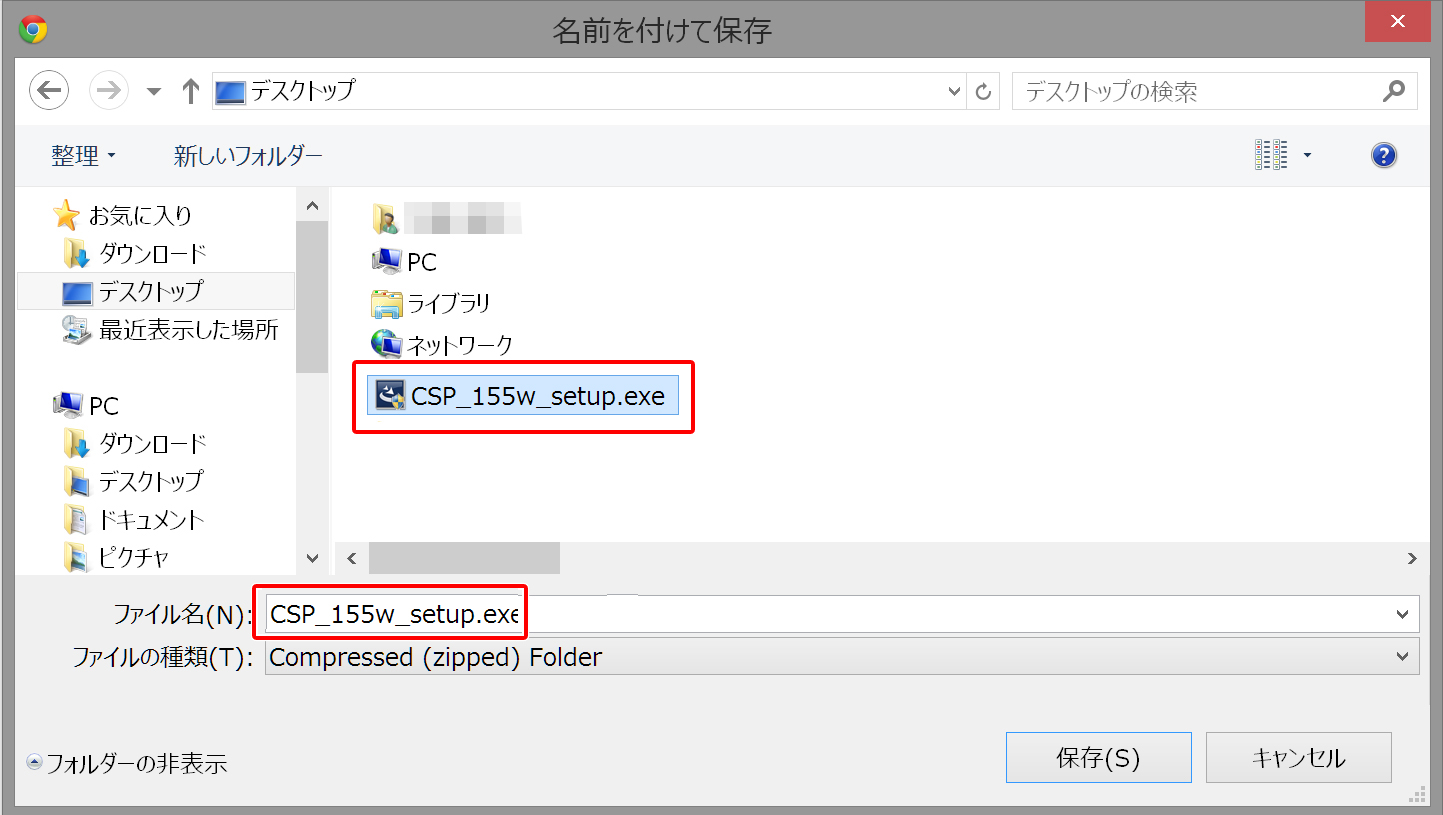Click the search magnifier icon
Image resolution: width=1443 pixels, height=815 pixels.
(x=1393, y=91)
